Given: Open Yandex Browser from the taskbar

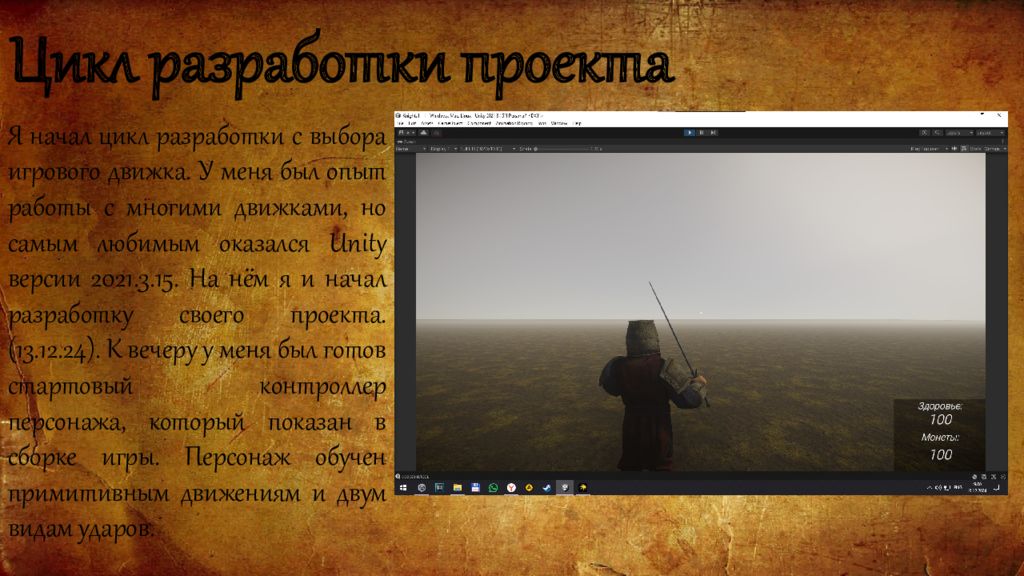Looking at the screenshot, I should tap(511, 488).
